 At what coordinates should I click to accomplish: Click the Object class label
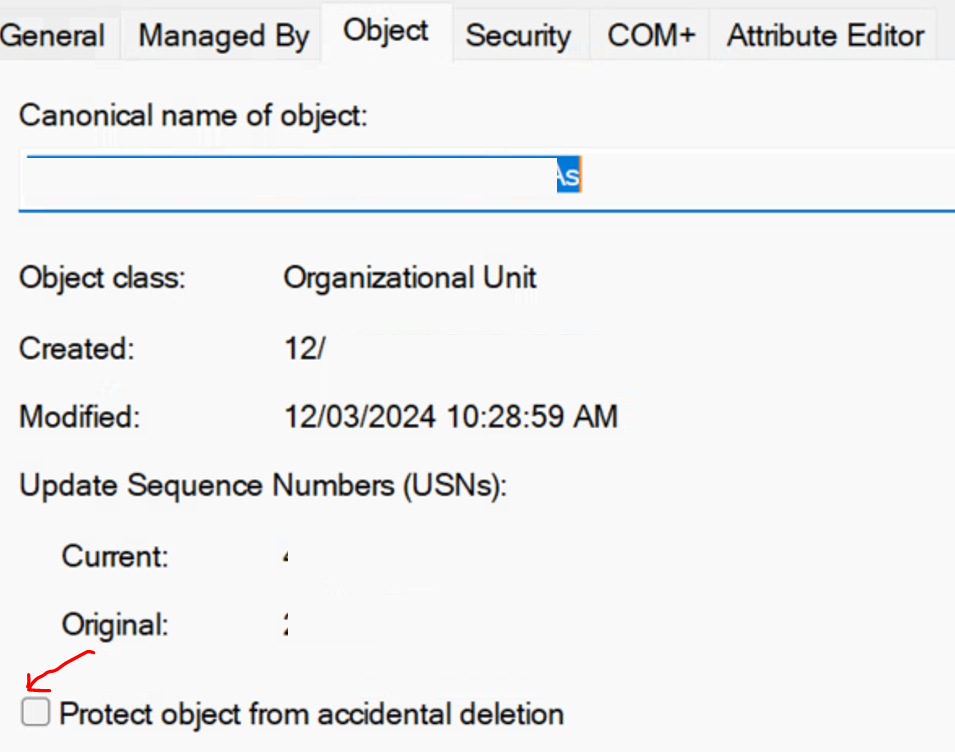point(102,279)
